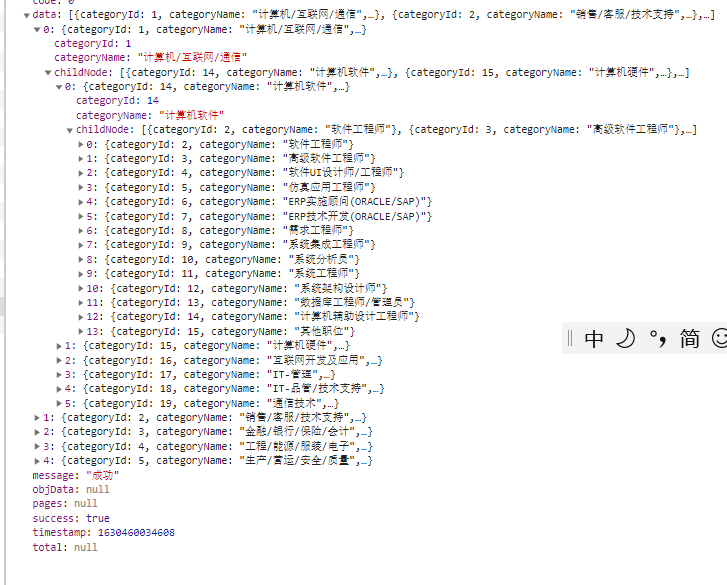Click the IME toolbar drag handle
Viewport: 727px width, 585px height.
(570, 338)
